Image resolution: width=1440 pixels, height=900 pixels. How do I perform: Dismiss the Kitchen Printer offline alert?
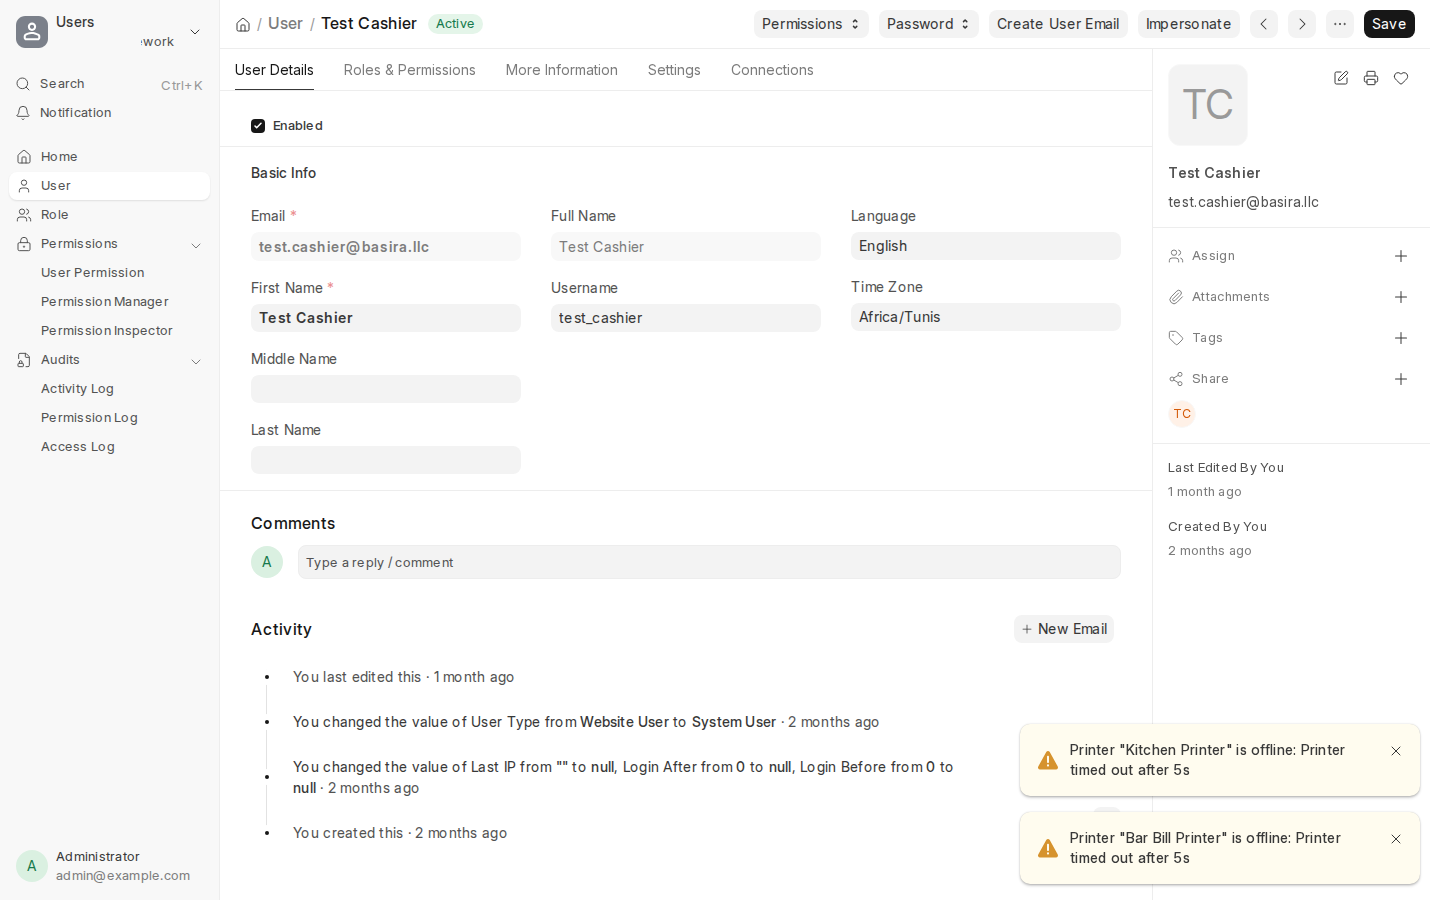pyautogui.click(x=1396, y=751)
